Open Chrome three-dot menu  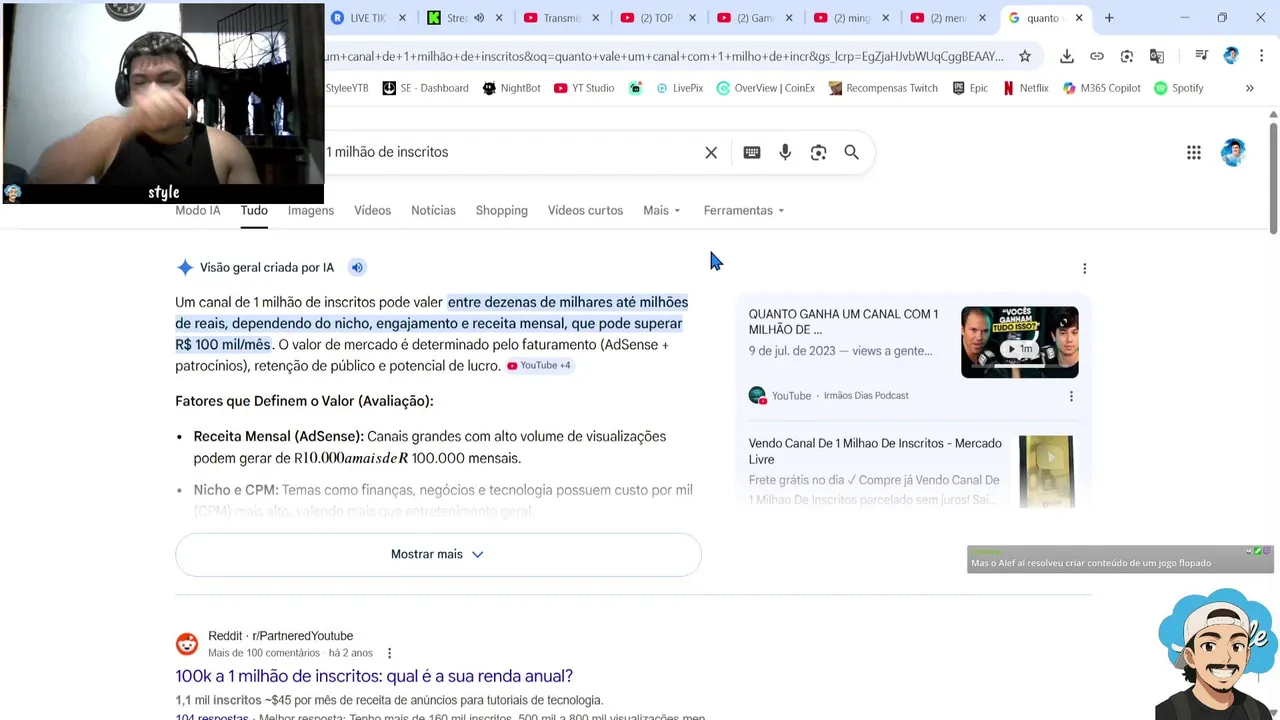pyautogui.click(x=1261, y=56)
